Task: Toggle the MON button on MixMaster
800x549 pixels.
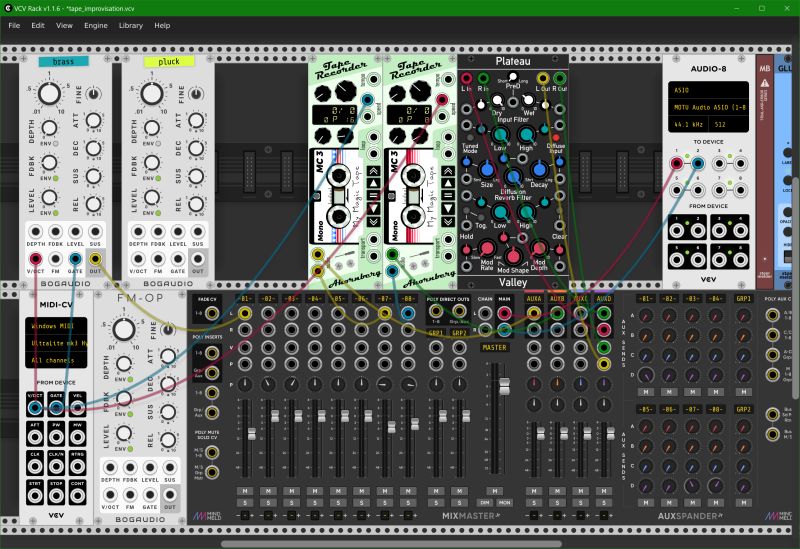Action: click(505, 503)
